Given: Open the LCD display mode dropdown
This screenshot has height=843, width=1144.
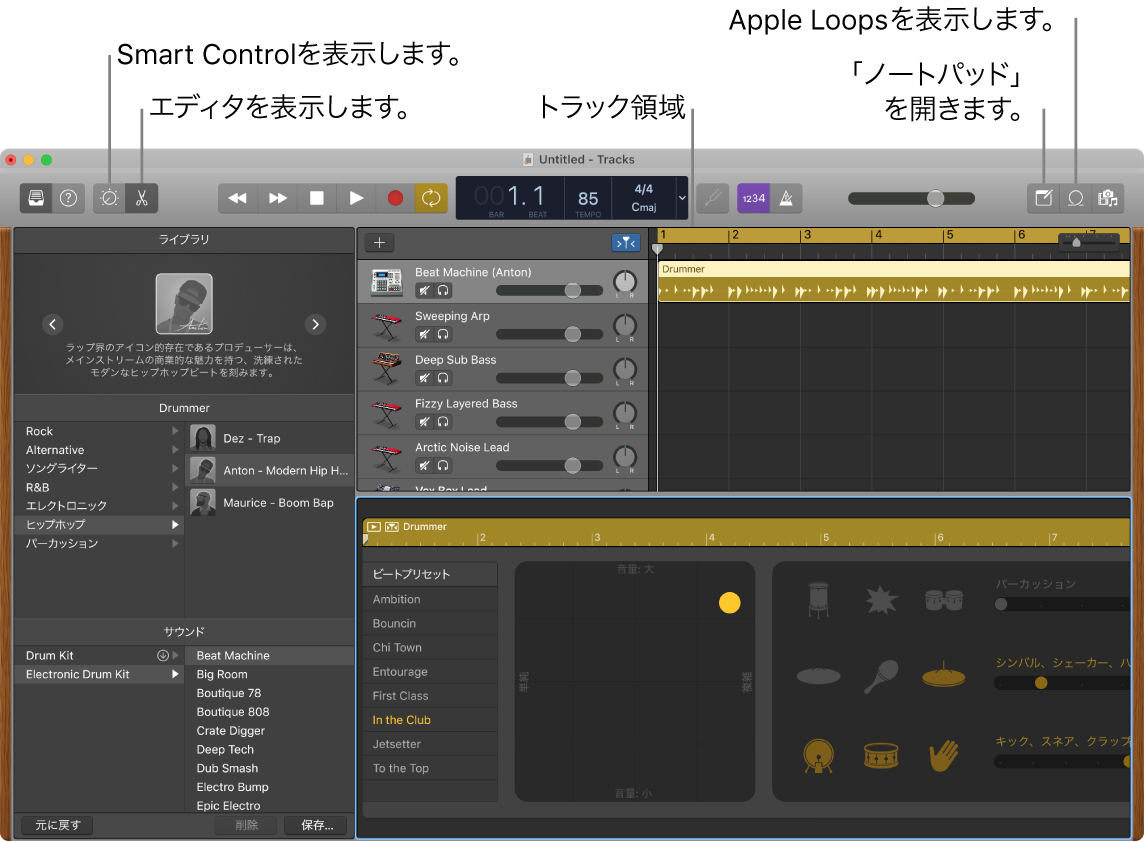Looking at the screenshot, I should (683, 198).
